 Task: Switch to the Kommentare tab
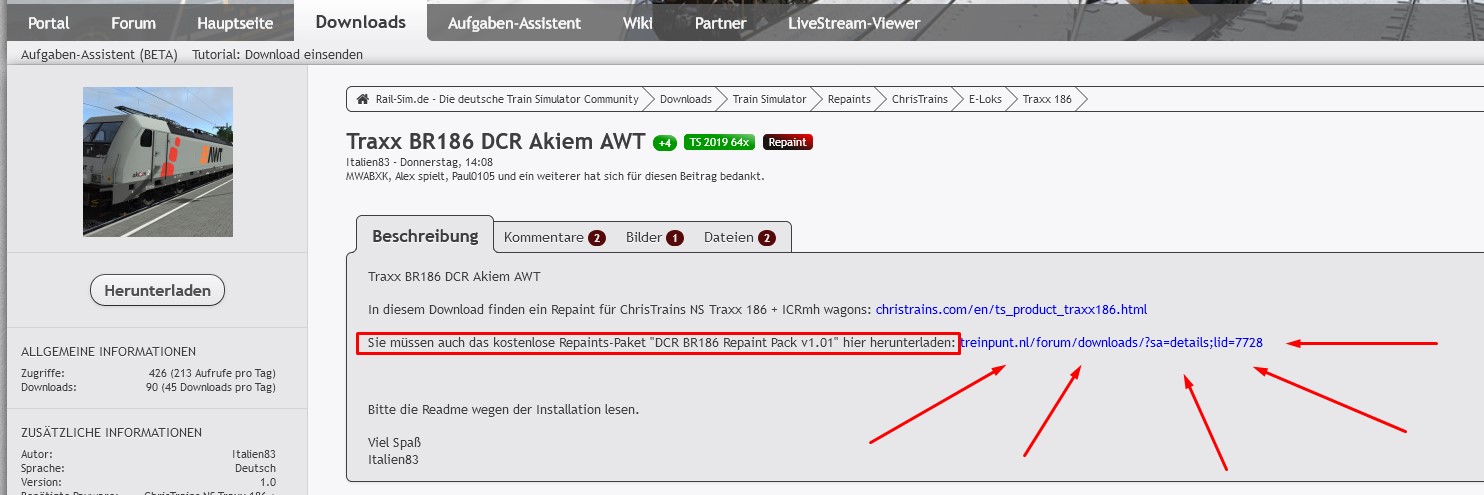pyautogui.click(x=554, y=238)
